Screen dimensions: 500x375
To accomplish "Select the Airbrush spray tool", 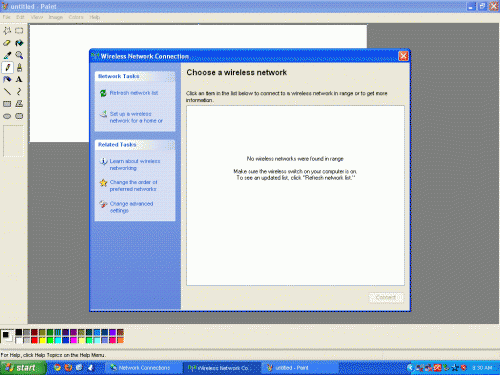I will point(7,79).
